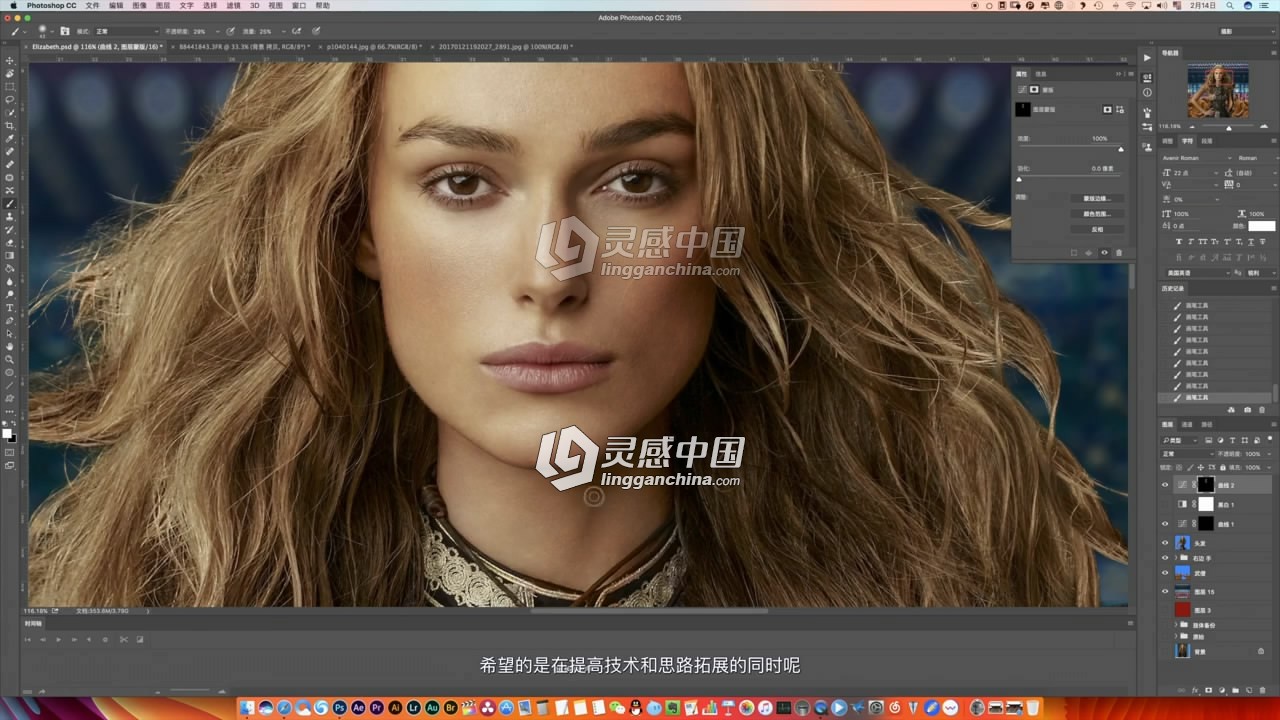Screen dimensions: 1280x720
Task: Switch to the 路径 tab
Action: [x=1207, y=424]
